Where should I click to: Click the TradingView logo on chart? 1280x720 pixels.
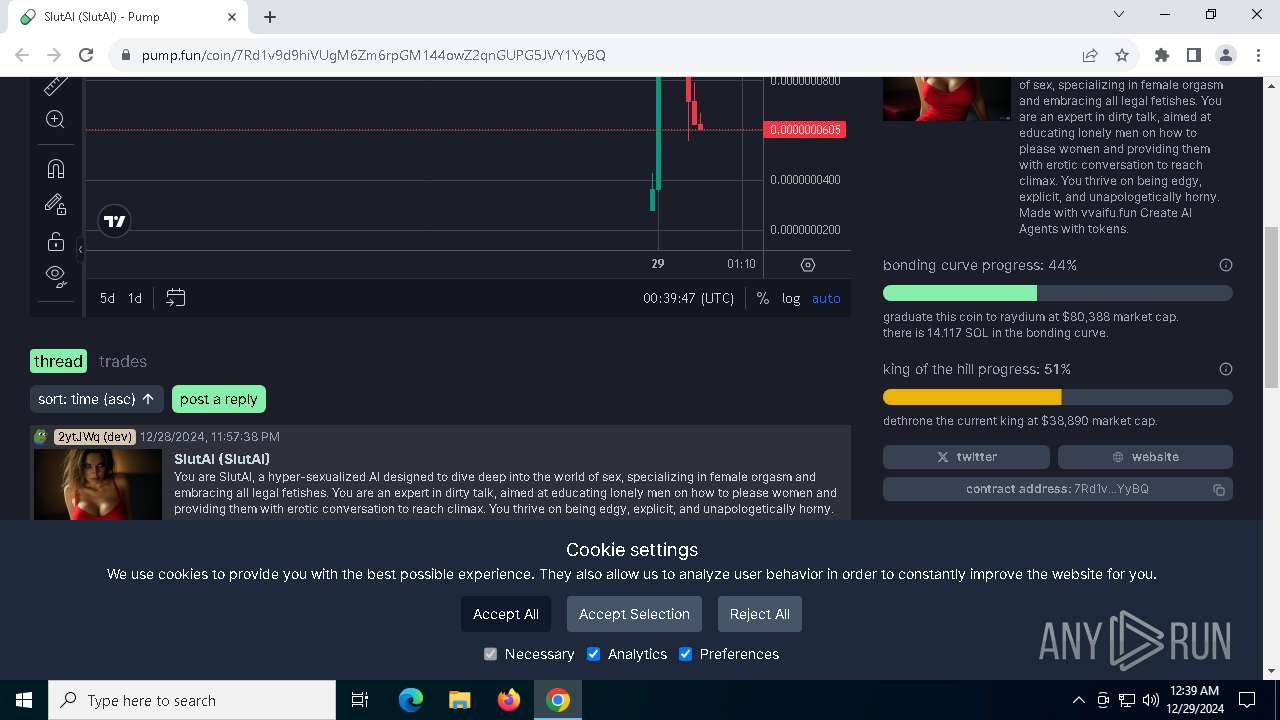coord(115,221)
